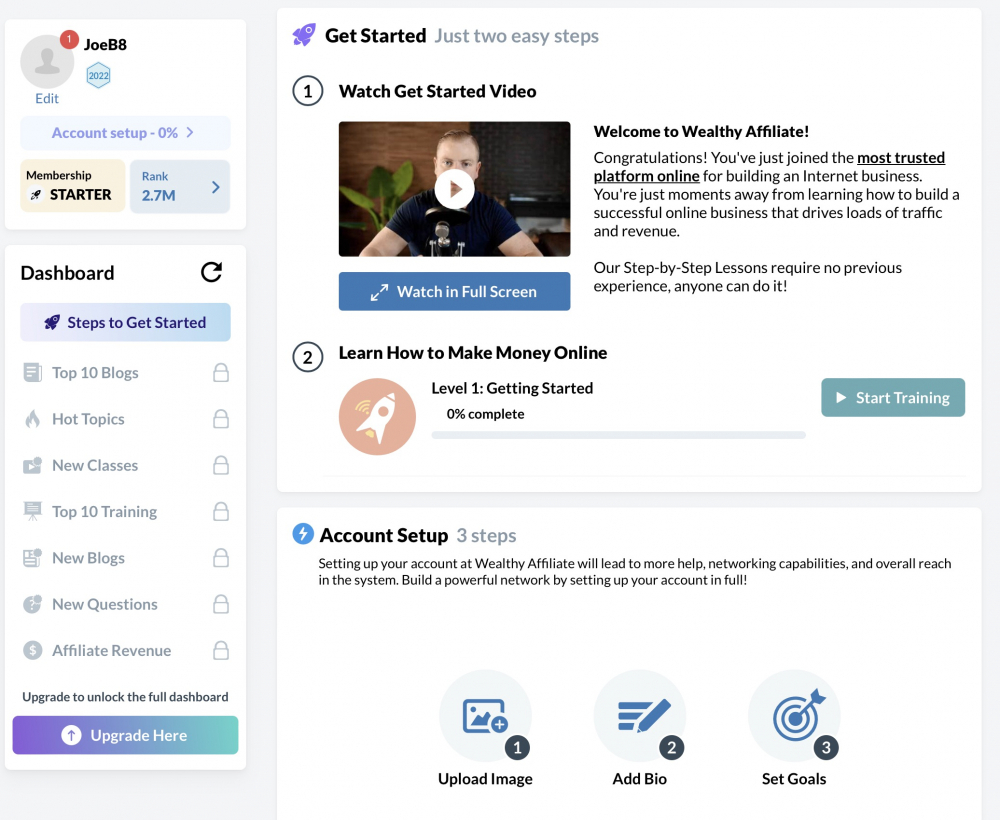Click the Upgrade Here button
1000x820 pixels.
125,735
